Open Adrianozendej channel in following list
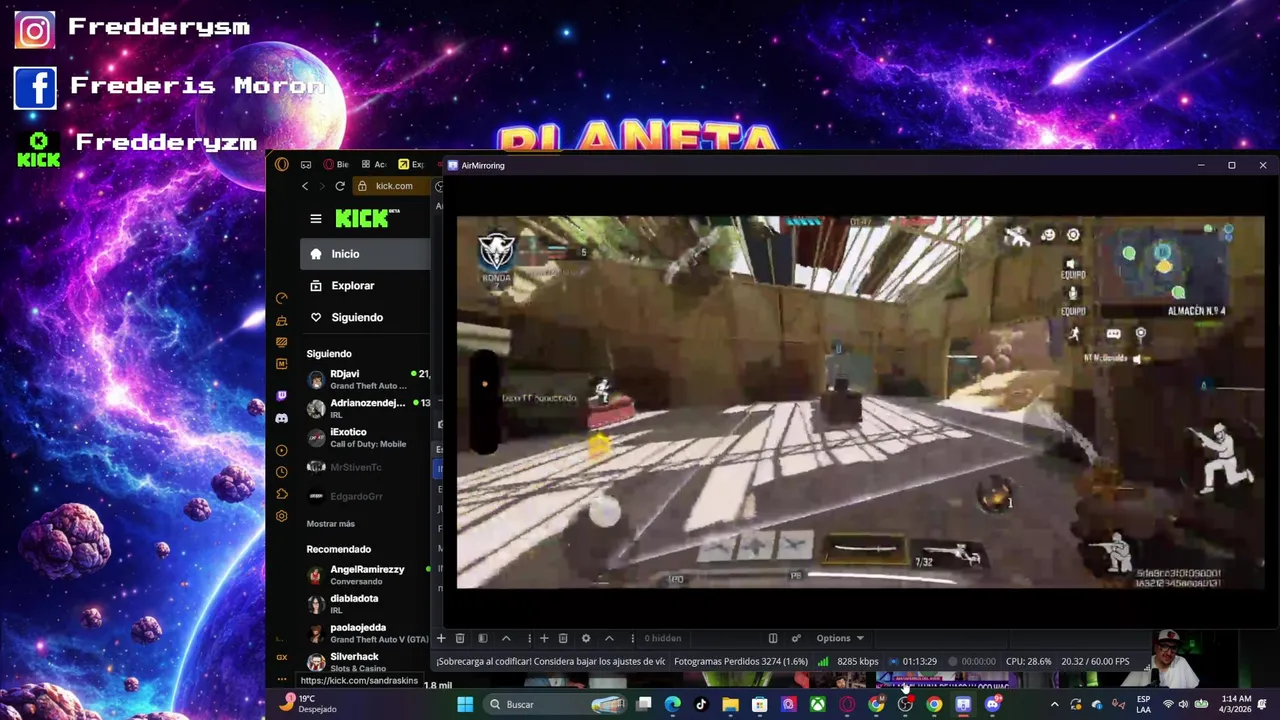1280x720 pixels. [x=367, y=408]
